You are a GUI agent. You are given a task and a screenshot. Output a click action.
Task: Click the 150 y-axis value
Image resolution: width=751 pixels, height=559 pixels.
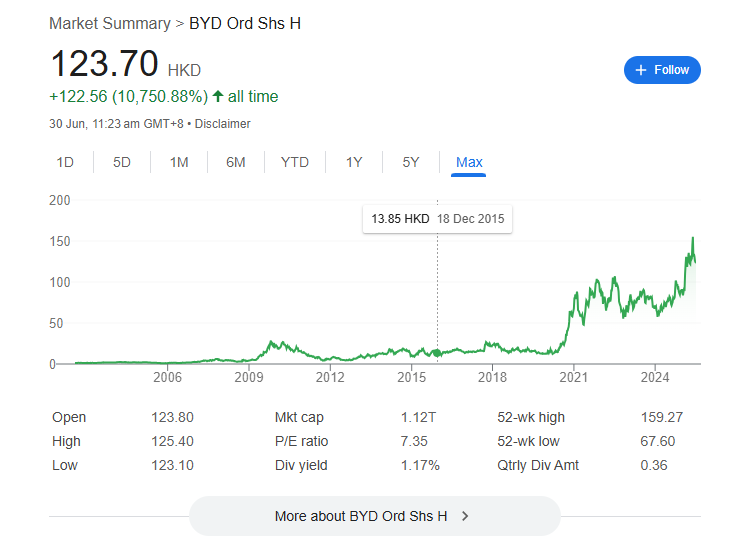tap(59, 241)
